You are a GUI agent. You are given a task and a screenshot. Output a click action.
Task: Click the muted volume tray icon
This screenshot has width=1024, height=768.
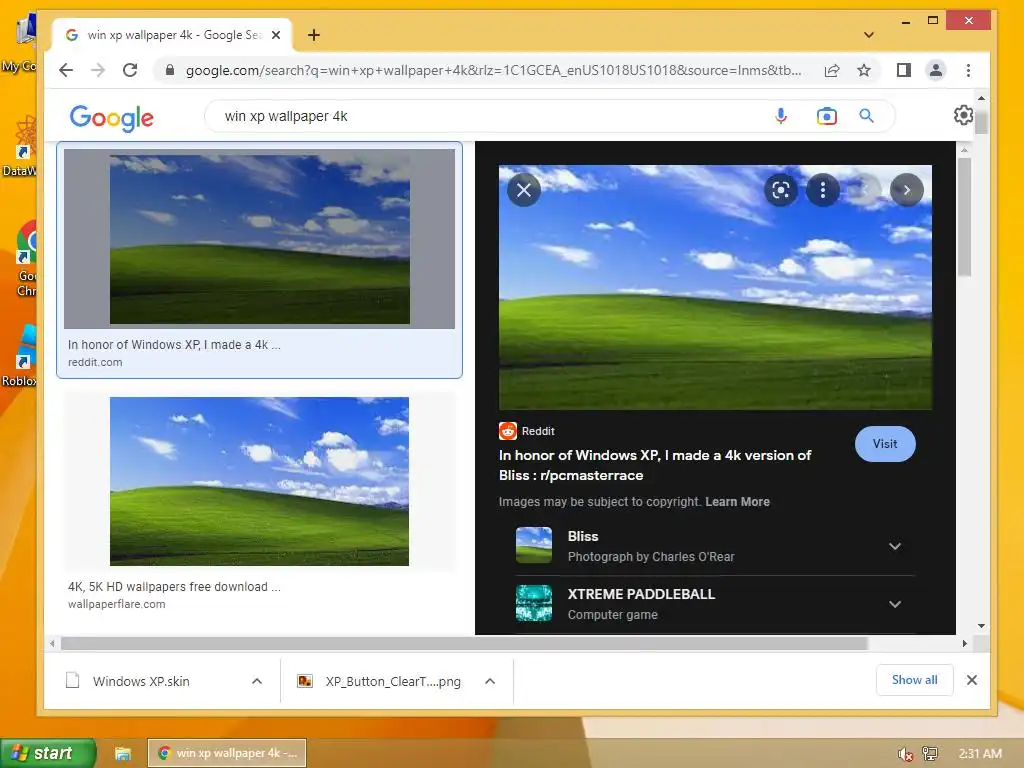click(x=905, y=754)
